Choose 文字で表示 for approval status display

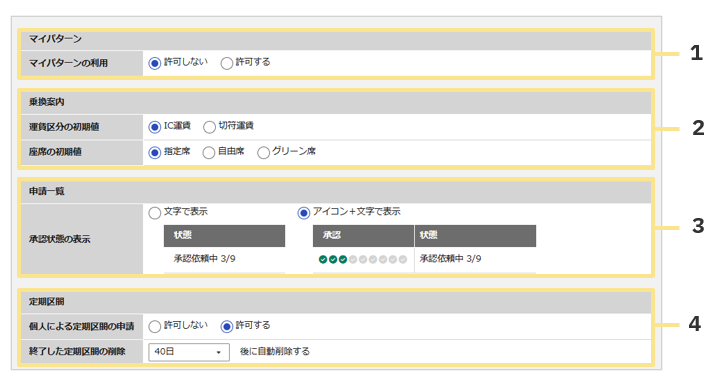tap(155, 213)
